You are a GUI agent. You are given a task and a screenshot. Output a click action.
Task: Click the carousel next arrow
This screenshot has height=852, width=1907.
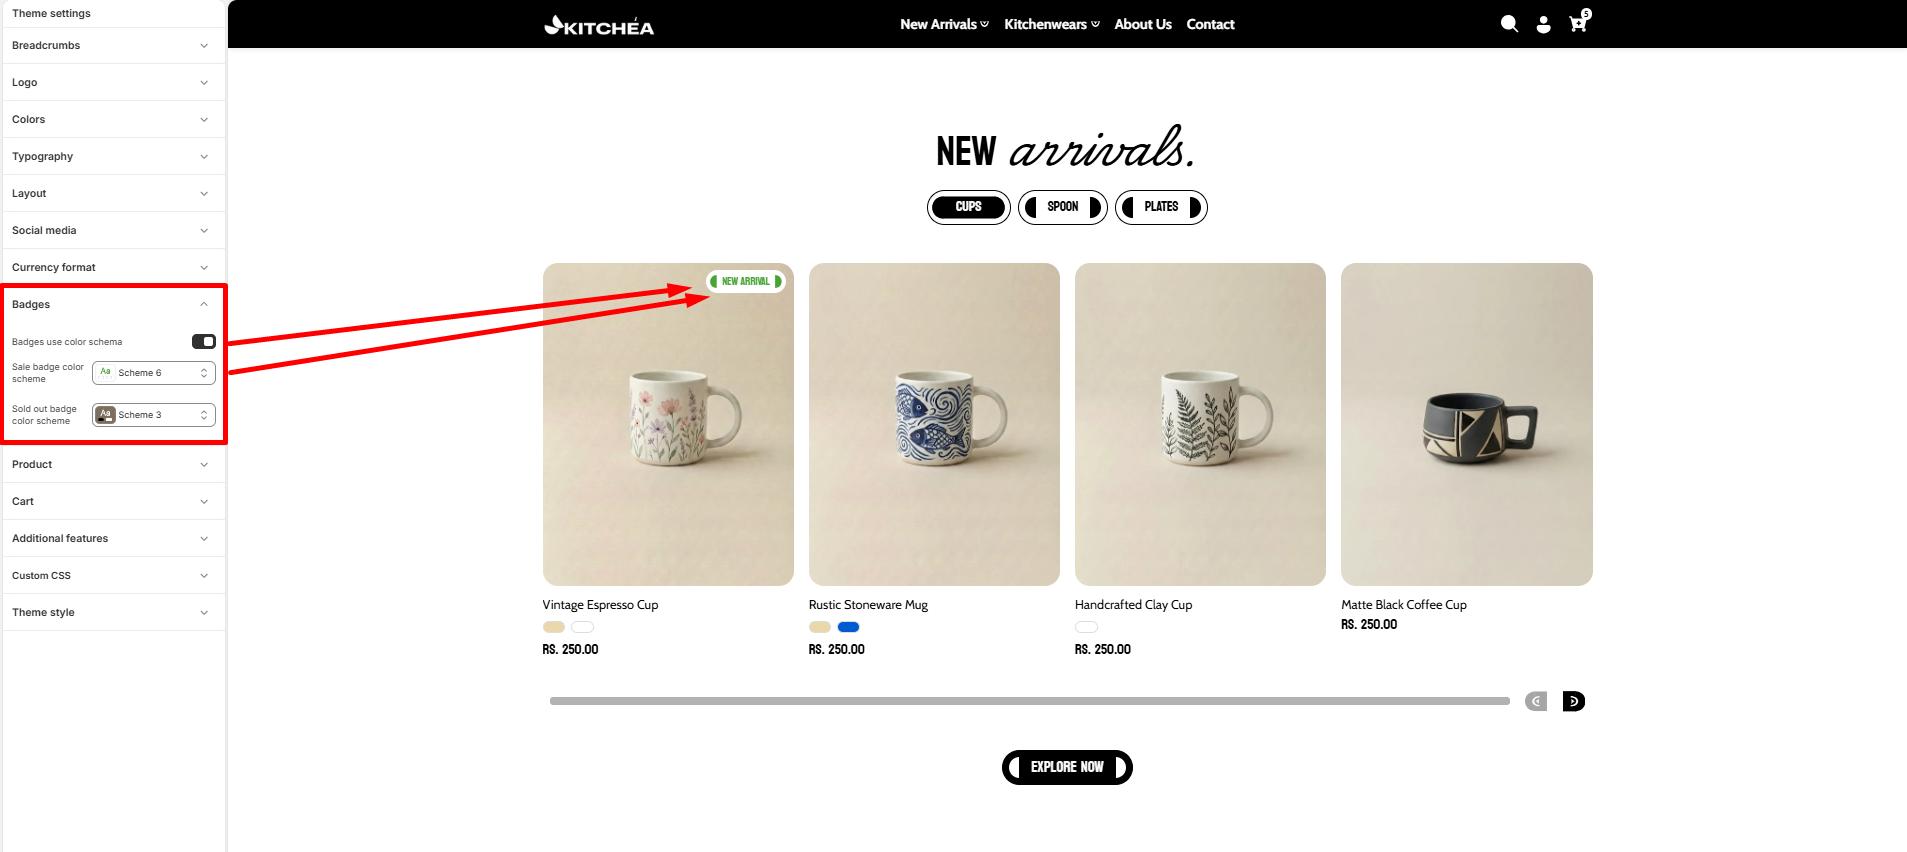click(x=1574, y=701)
